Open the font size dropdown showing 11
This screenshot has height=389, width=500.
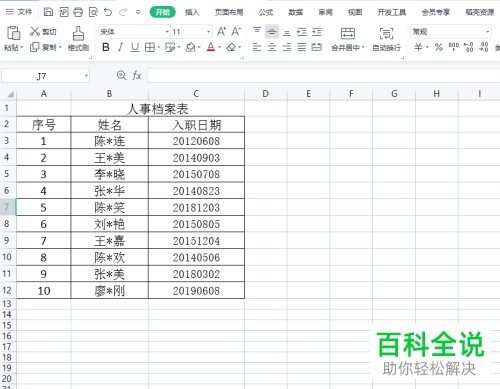208,32
